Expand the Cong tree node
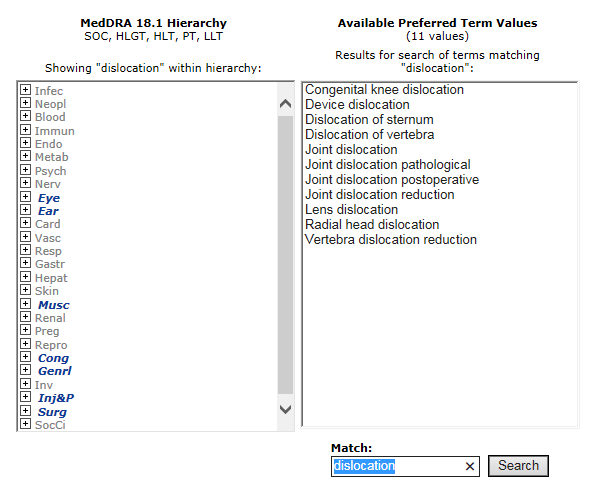 [x=25, y=358]
